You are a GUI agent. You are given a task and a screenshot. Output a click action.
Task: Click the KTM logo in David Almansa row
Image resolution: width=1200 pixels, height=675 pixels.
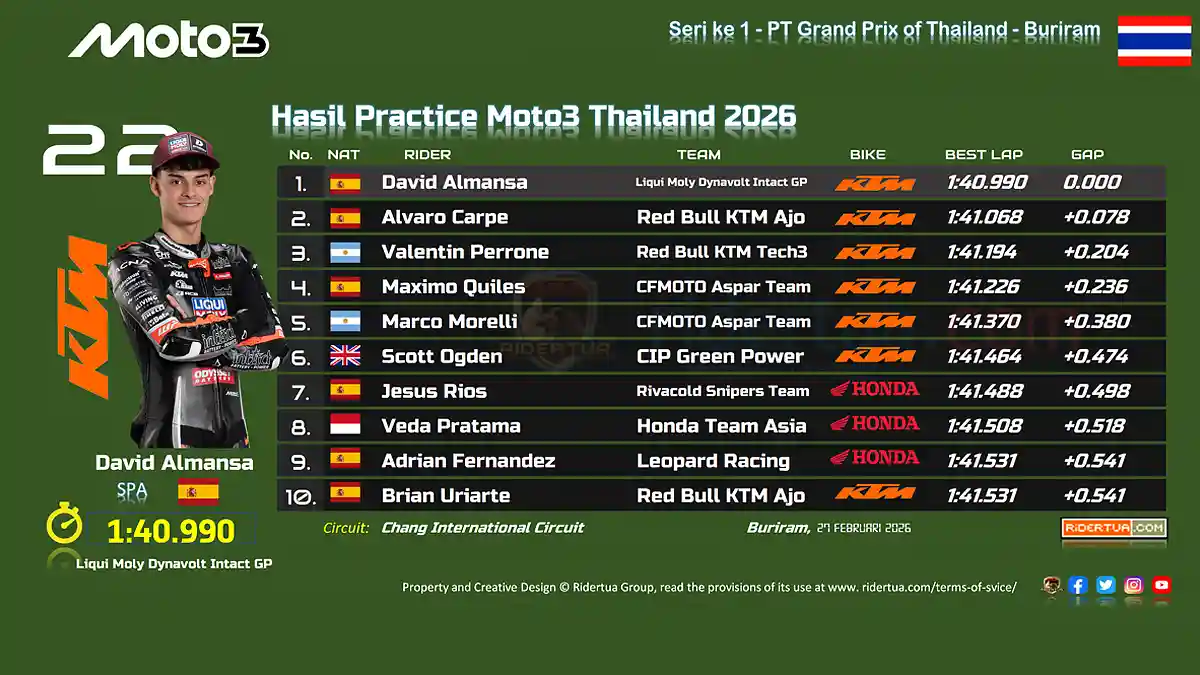[874, 183]
